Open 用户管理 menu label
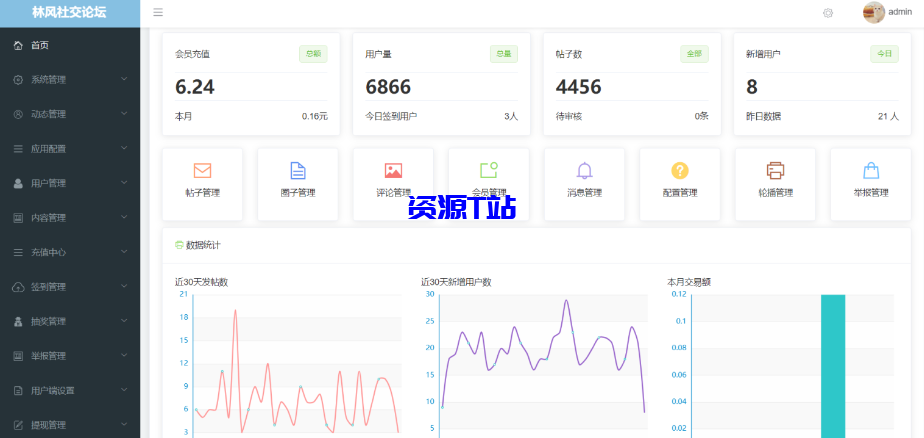Screen dimensions: 924x438 point(48,183)
